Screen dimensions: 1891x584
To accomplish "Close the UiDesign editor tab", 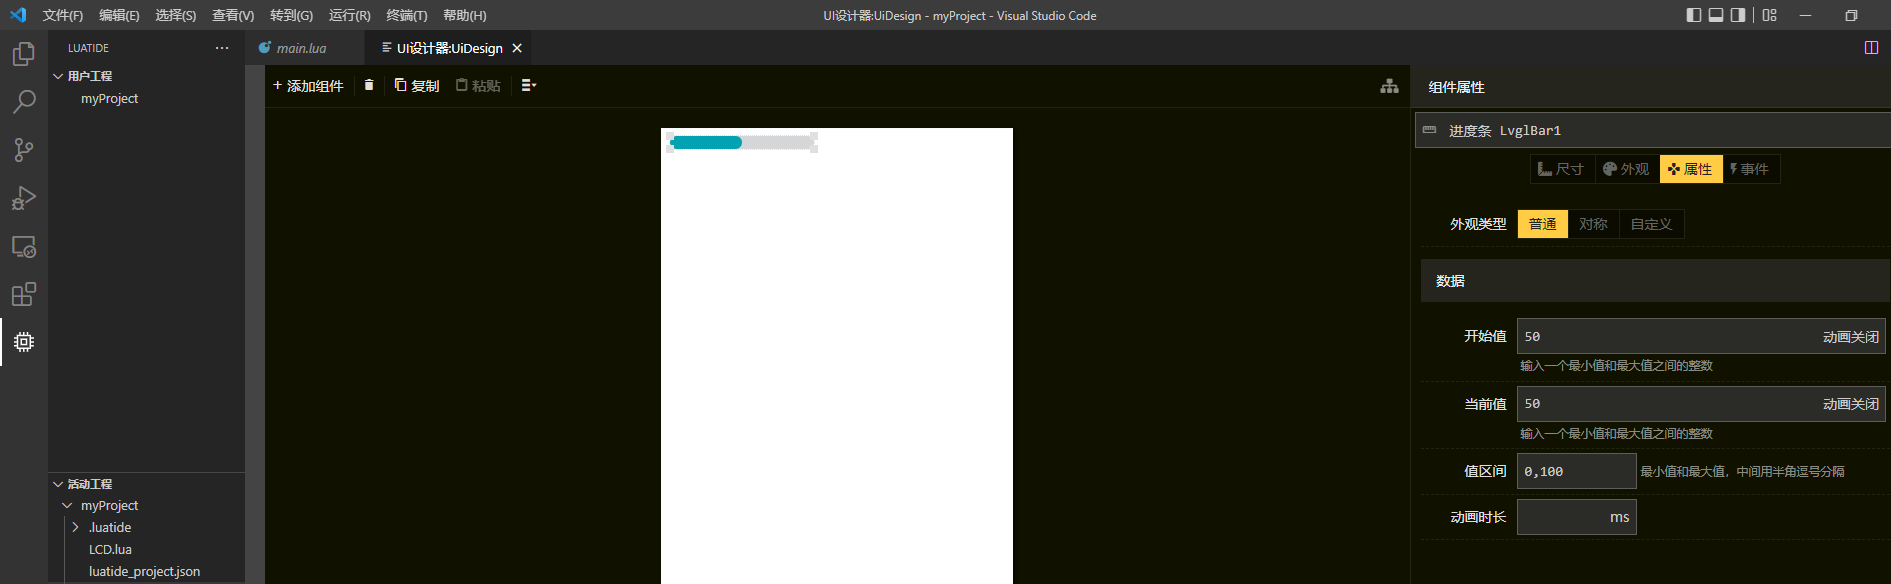I will [x=517, y=48].
